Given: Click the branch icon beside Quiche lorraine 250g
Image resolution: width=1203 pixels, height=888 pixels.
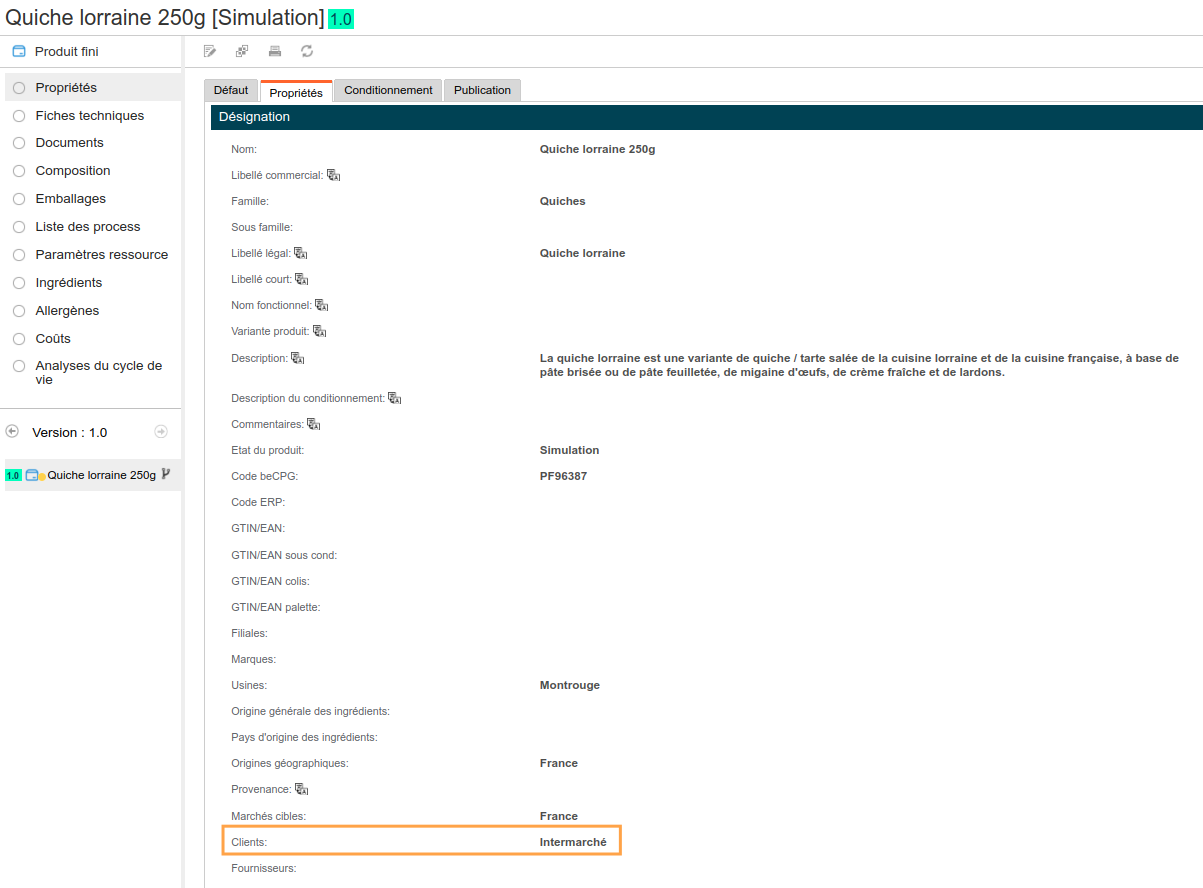Looking at the screenshot, I should pos(166,474).
